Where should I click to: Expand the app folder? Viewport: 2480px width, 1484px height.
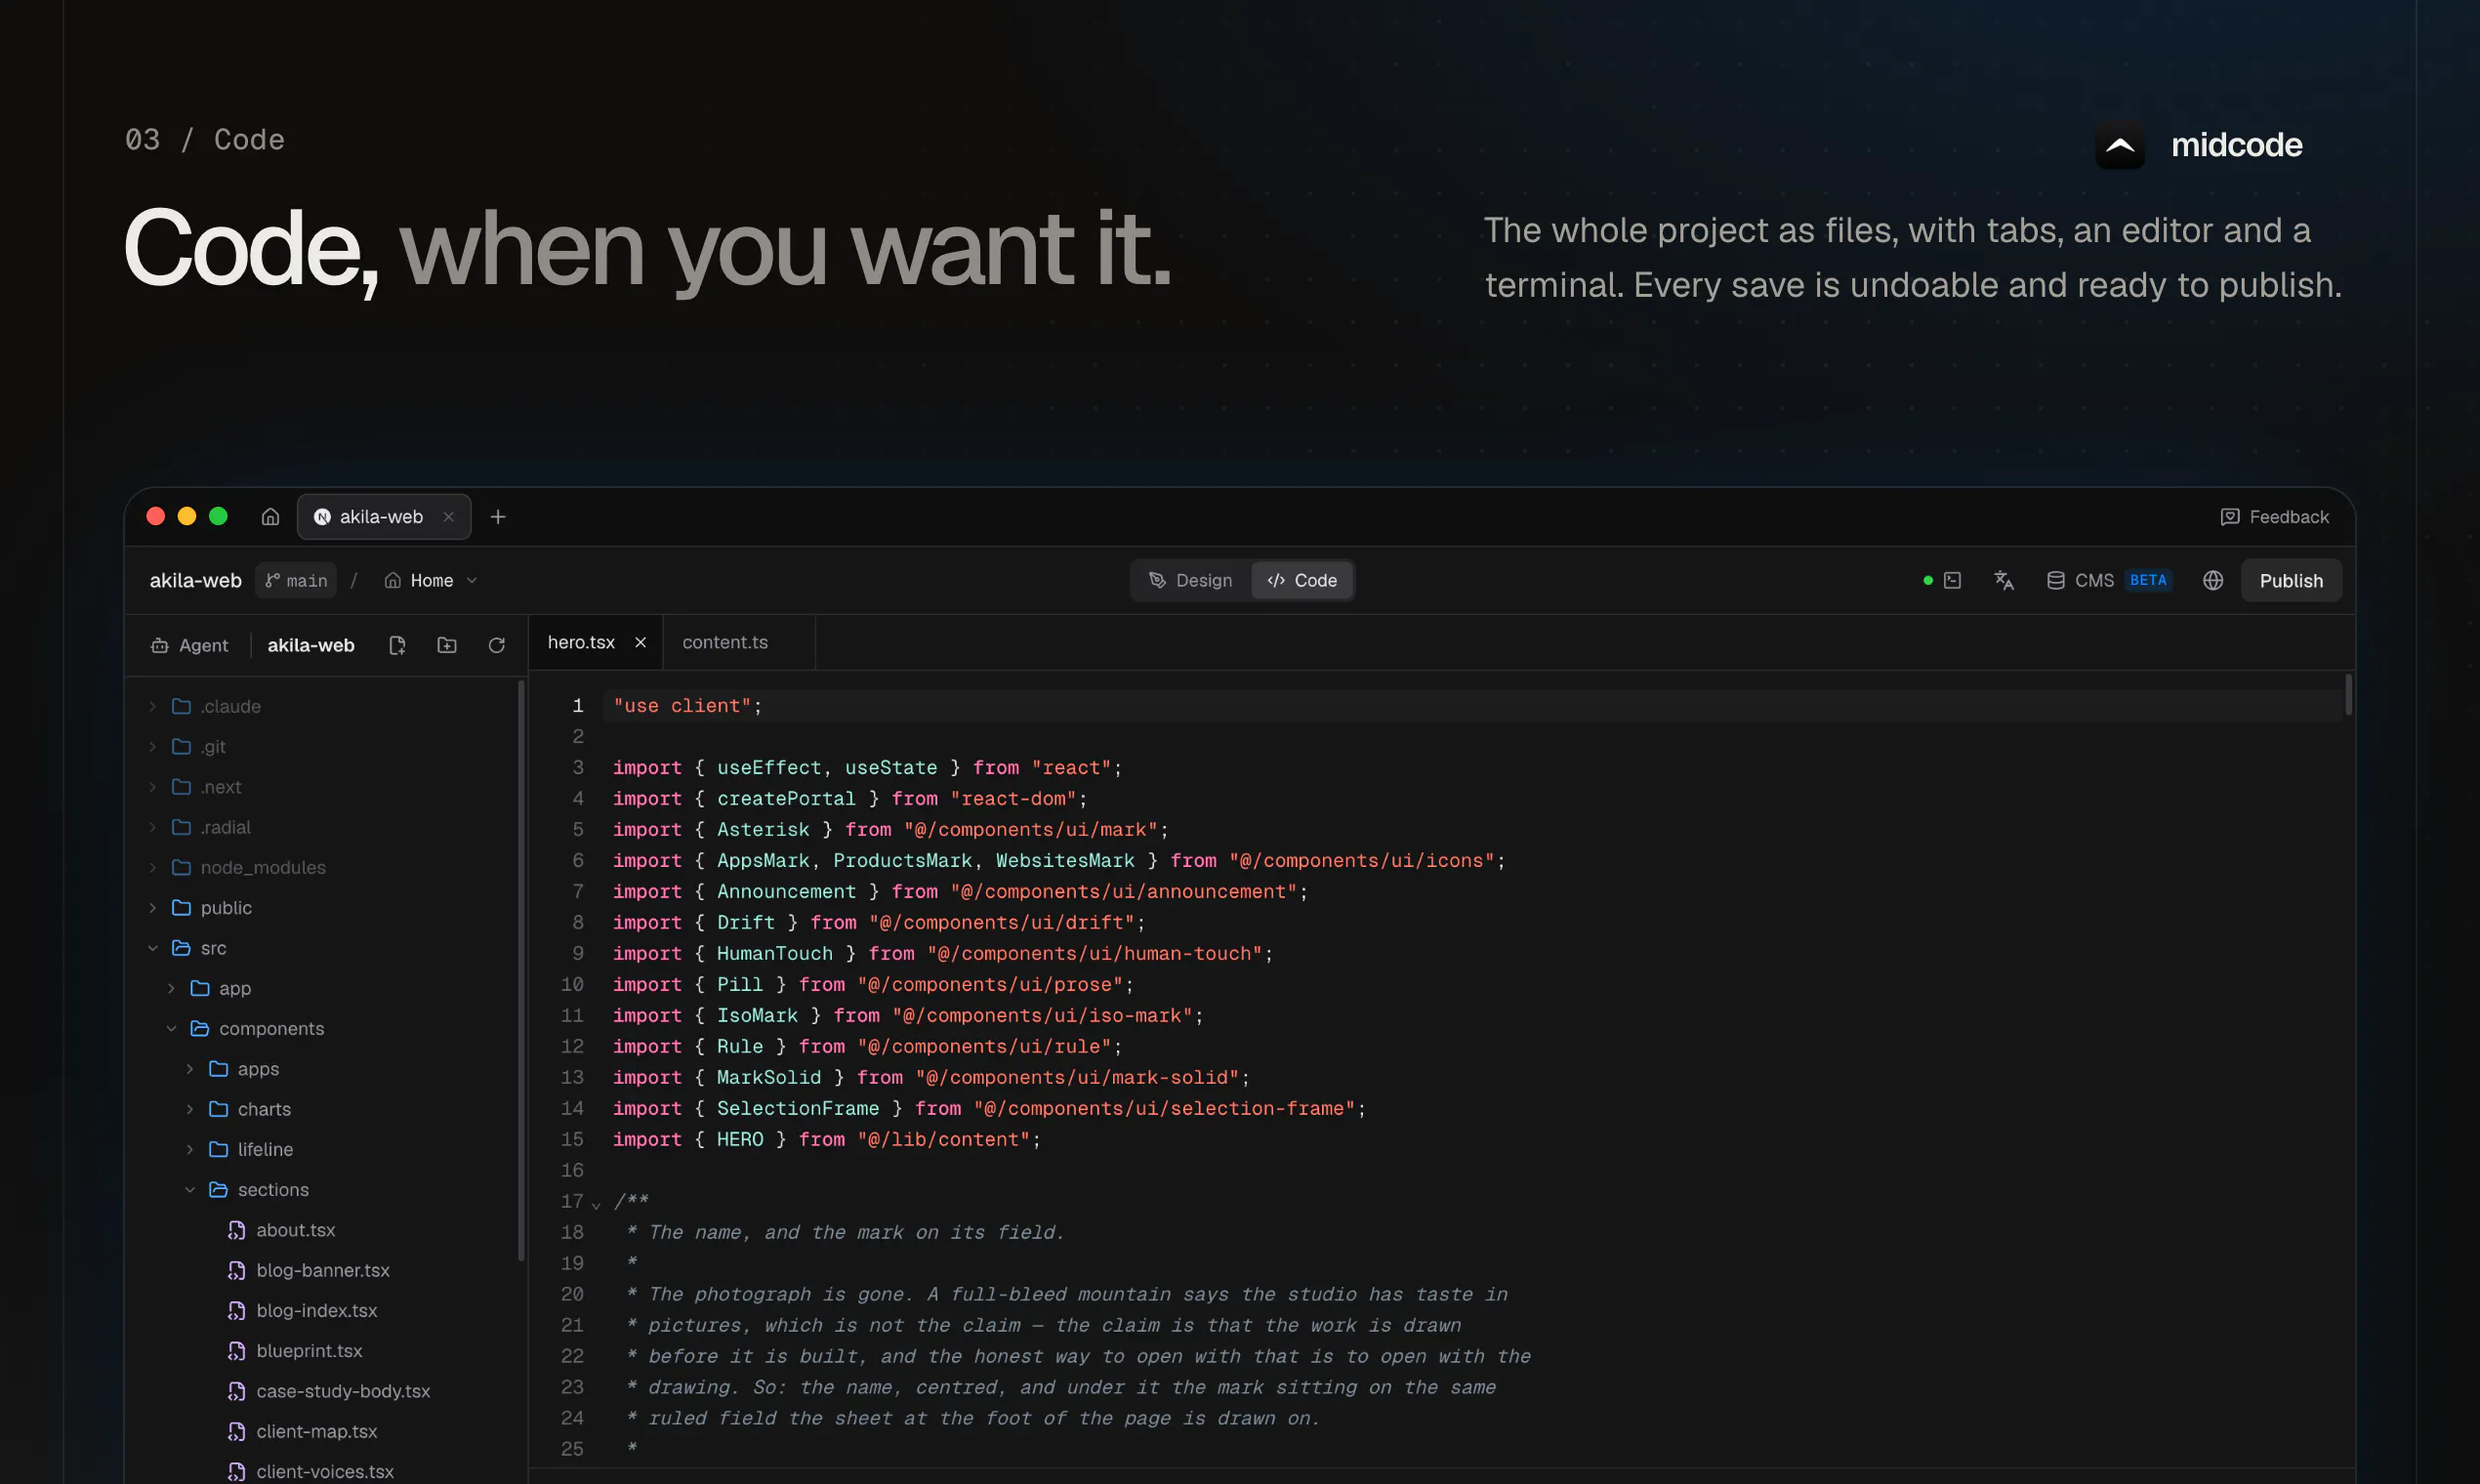(322, 989)
